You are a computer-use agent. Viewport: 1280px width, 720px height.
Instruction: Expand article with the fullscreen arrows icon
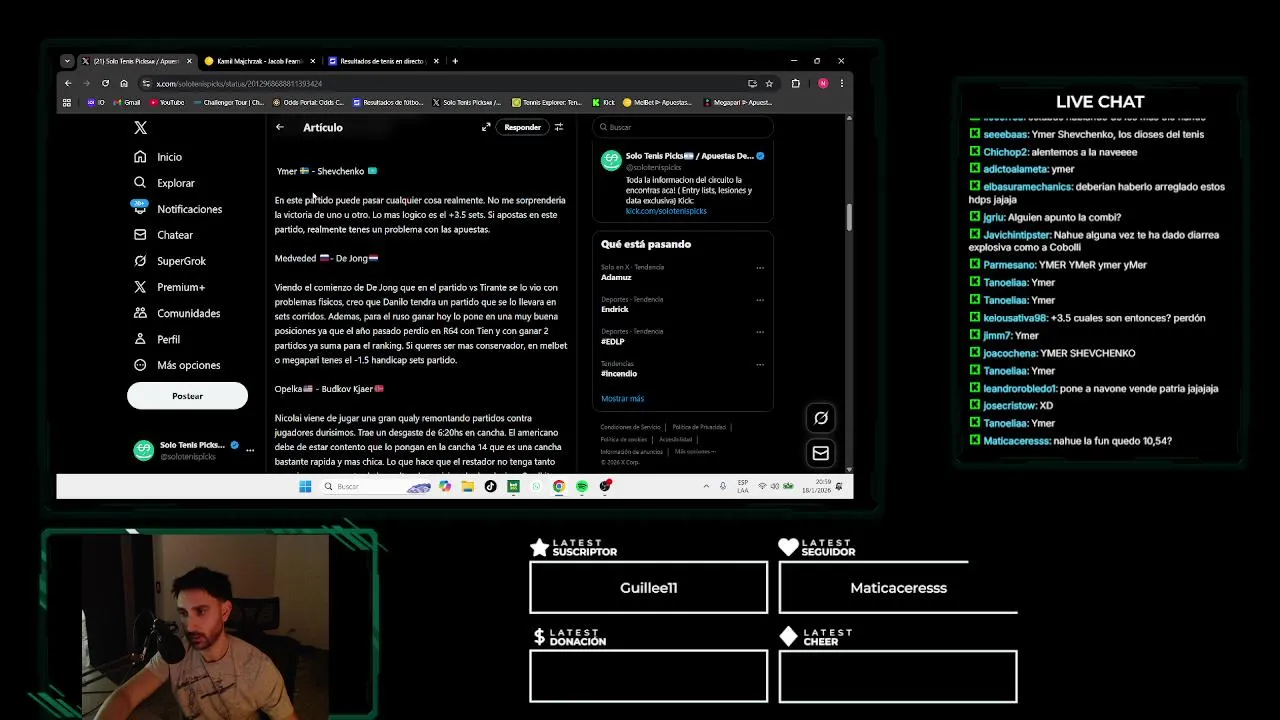(486, 127)
